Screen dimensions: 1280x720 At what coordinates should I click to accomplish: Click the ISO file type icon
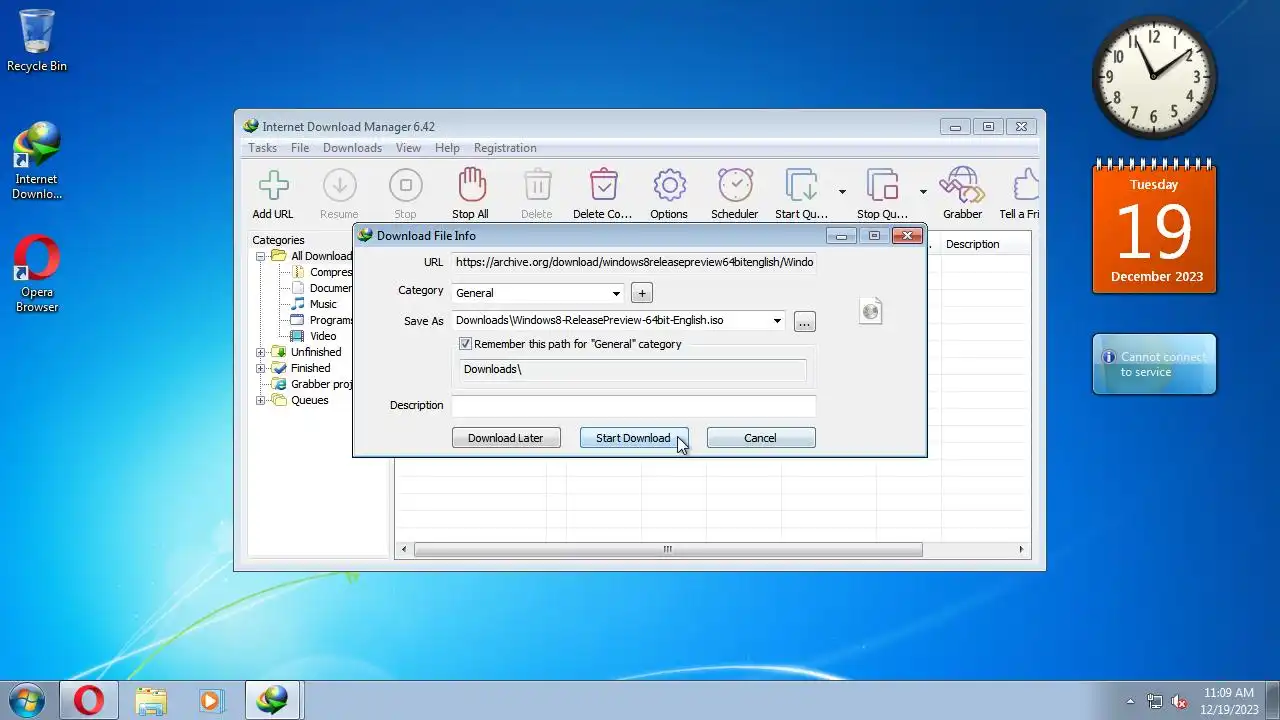(871, 311)
